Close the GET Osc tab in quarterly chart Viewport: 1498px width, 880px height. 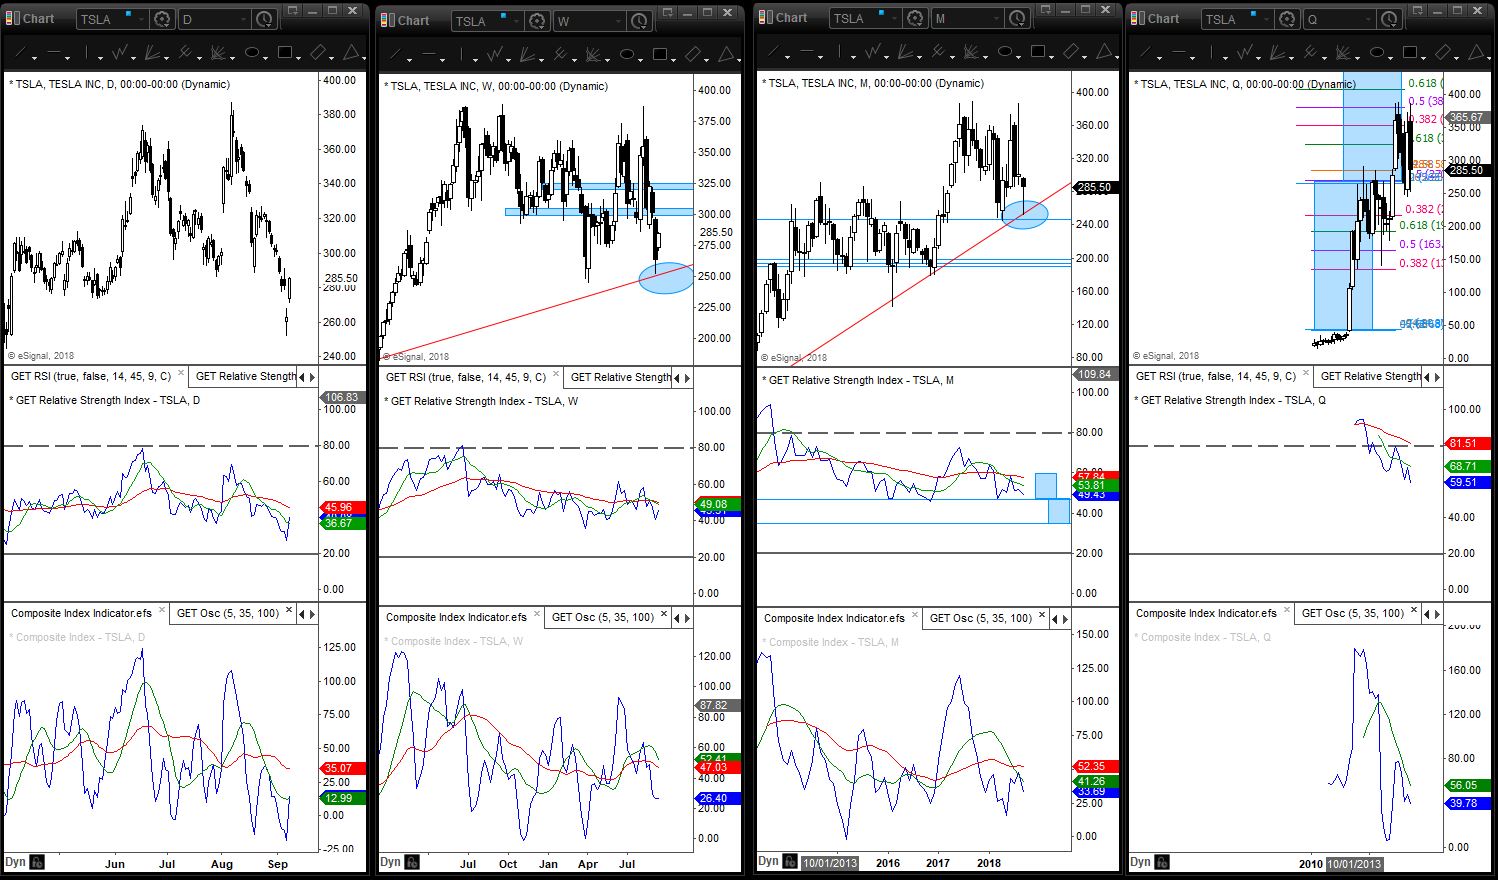click(x=1414, y=610)
